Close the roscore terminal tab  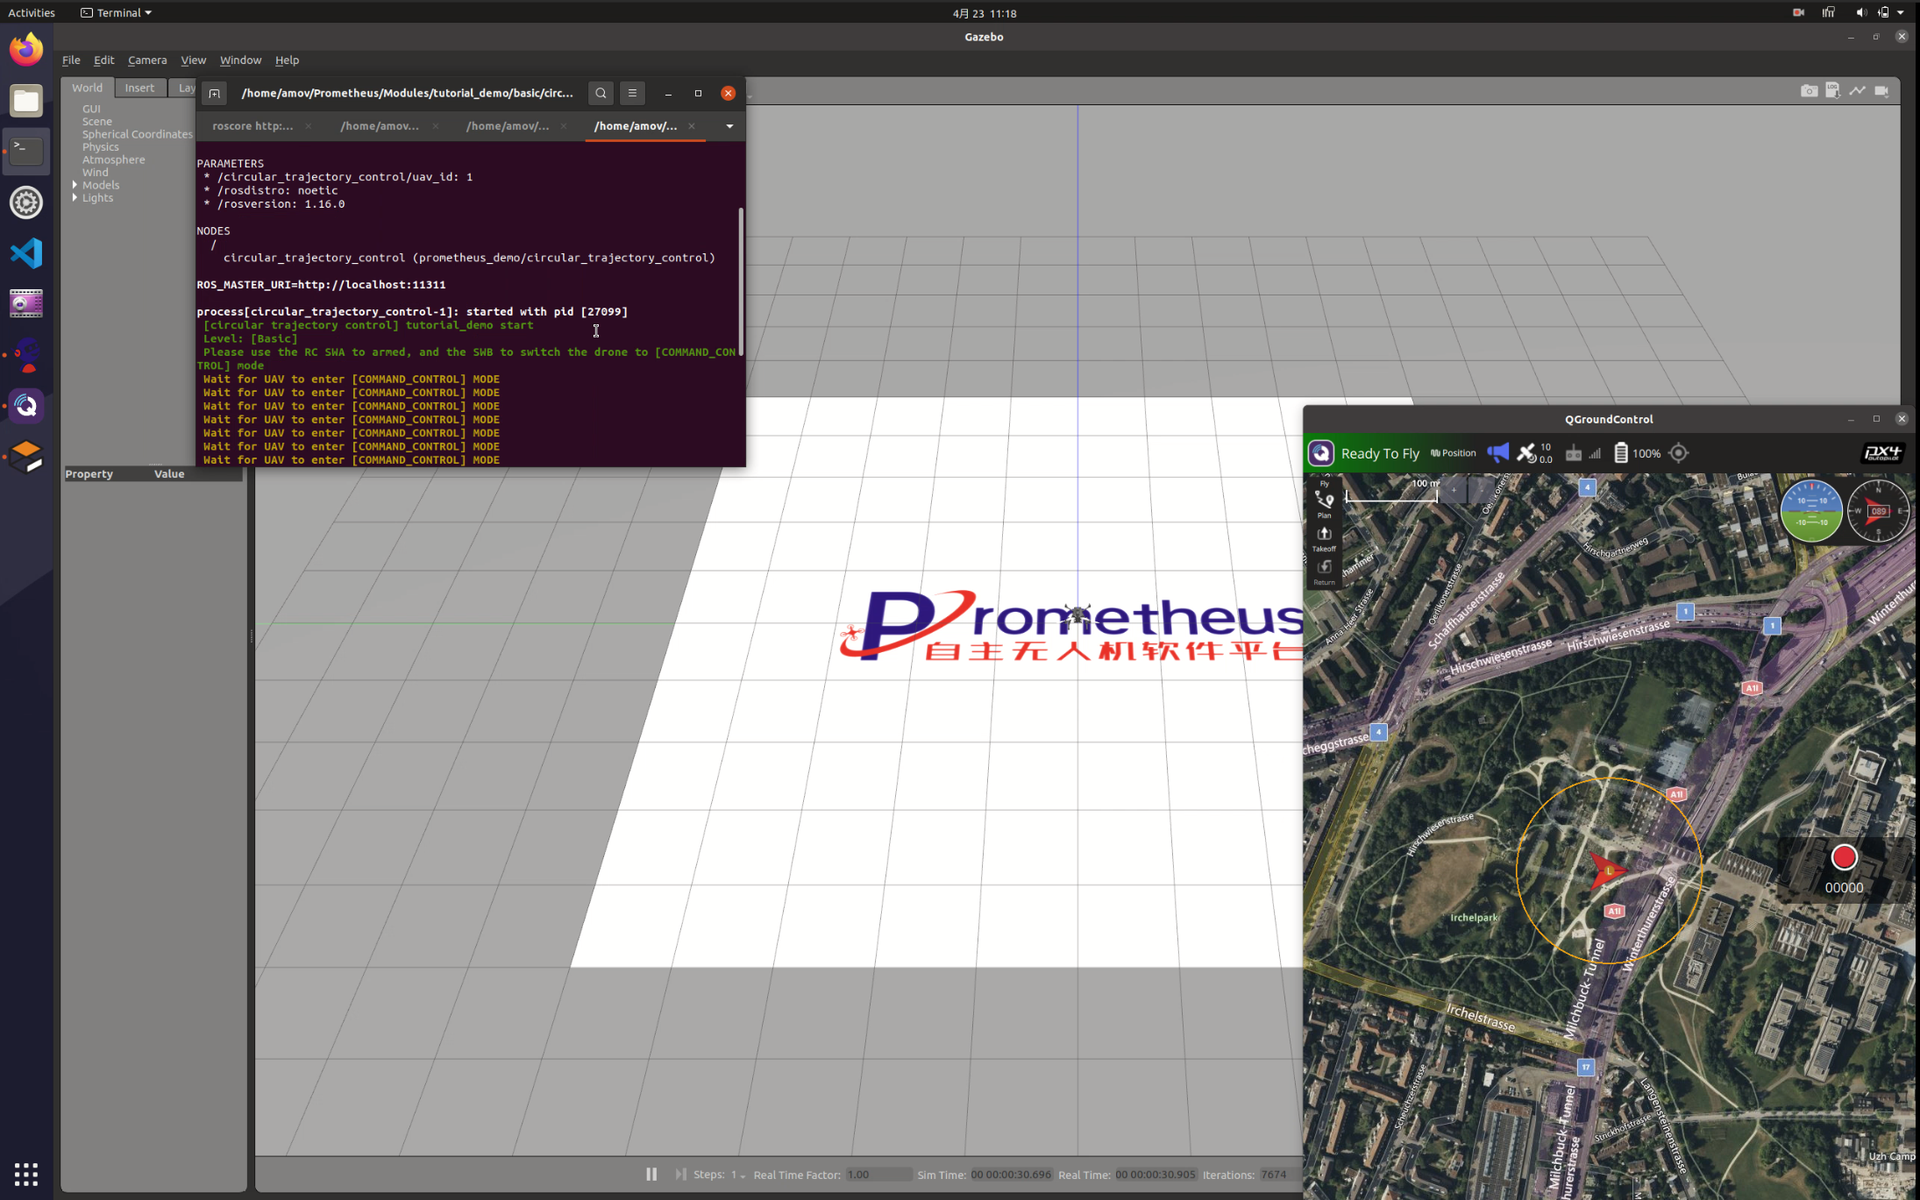click(x=308, y=126)
